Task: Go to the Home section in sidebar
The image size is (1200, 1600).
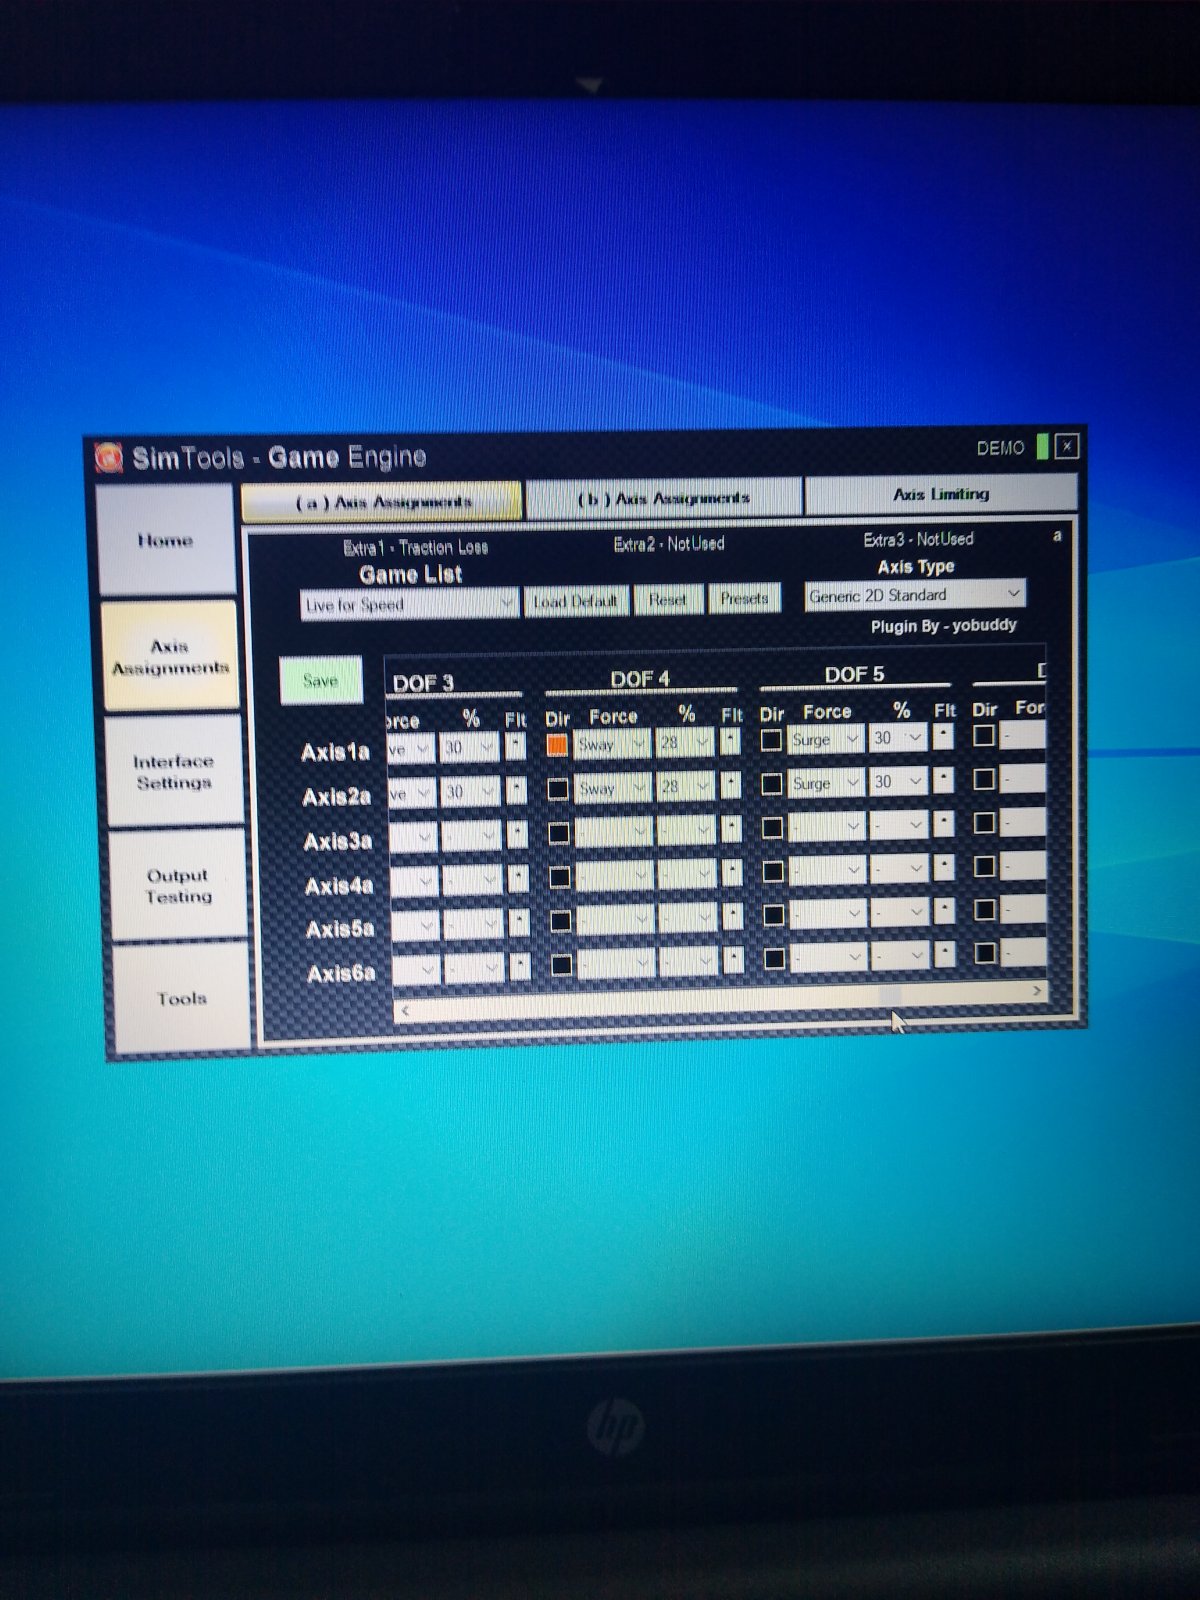Action: tap(165, 541)
